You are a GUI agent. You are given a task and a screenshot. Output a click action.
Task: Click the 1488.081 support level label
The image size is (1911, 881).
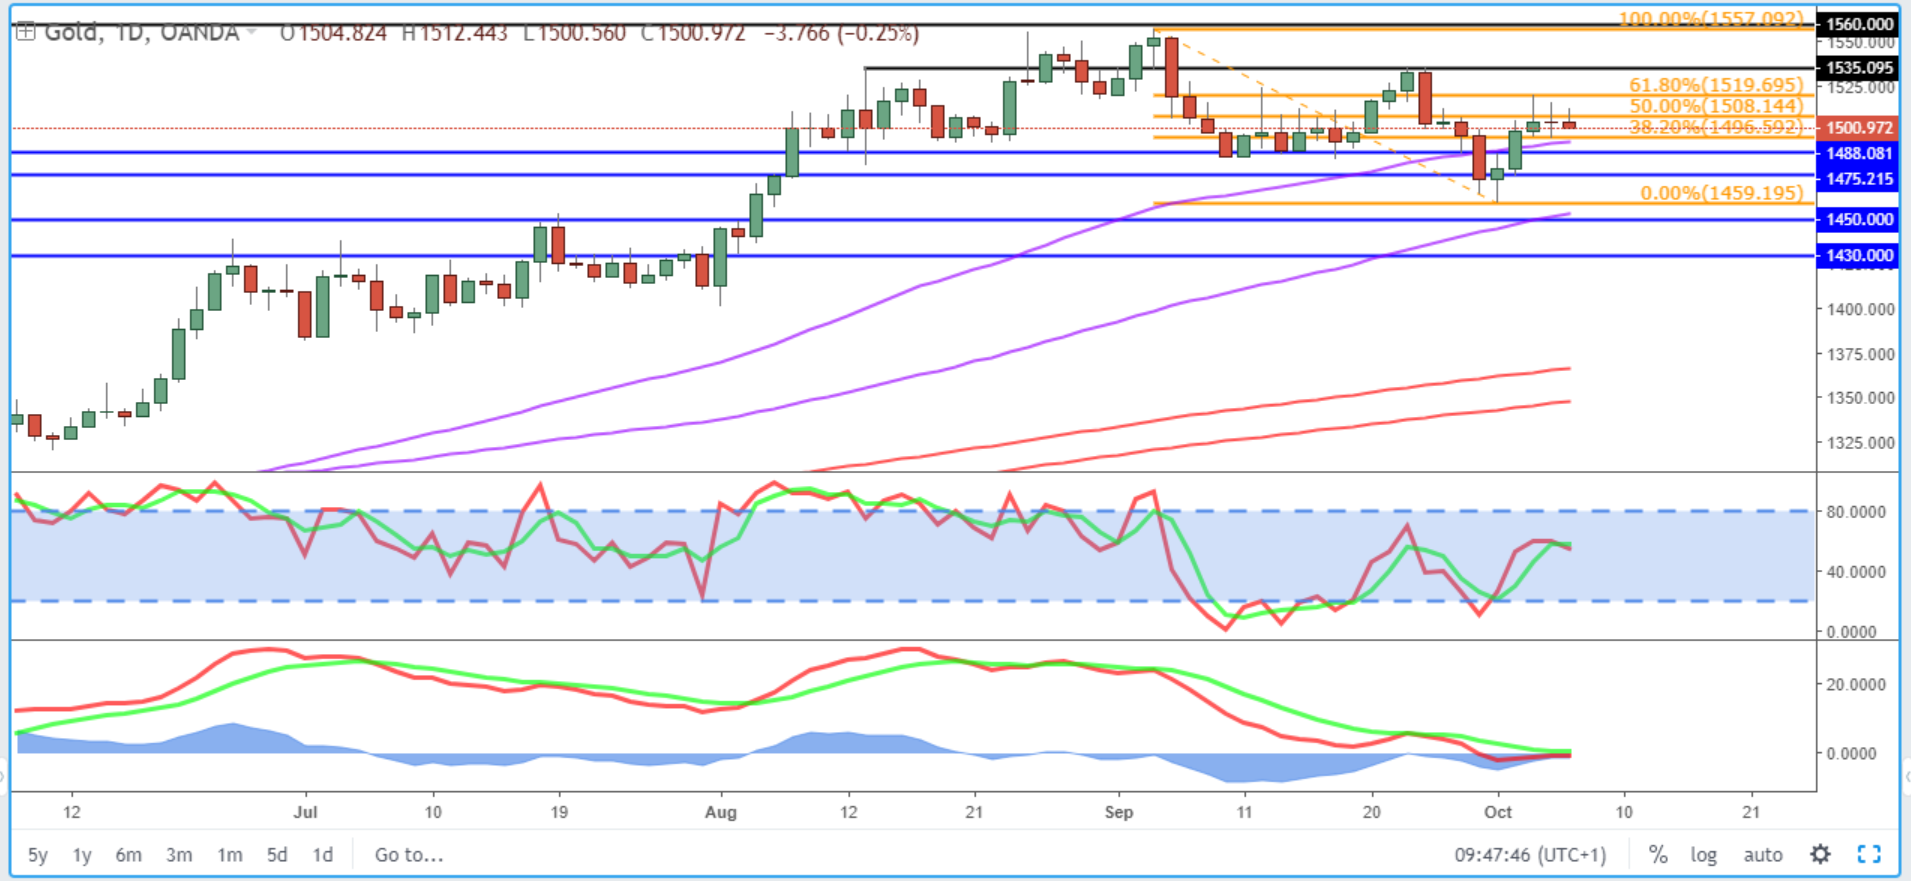click(x=1858, y=153)
